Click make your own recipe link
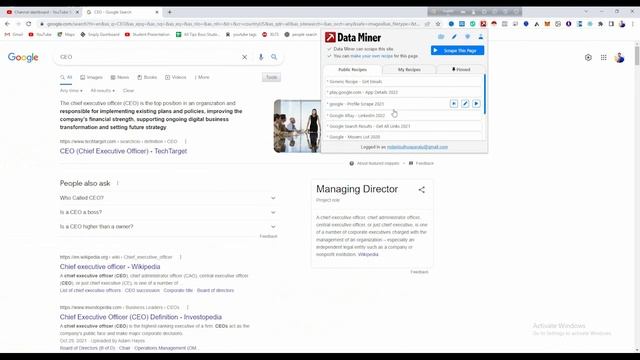 tap(371, 56)
